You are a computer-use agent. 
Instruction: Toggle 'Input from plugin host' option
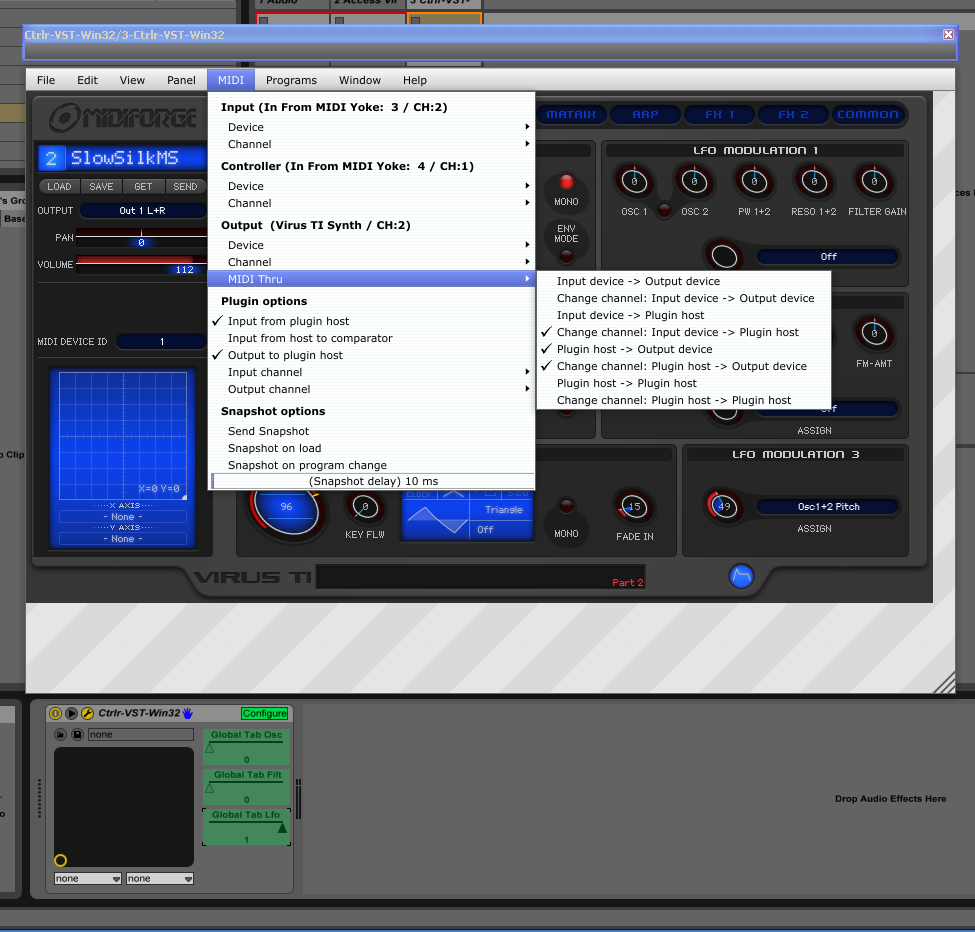pos(288,321)
